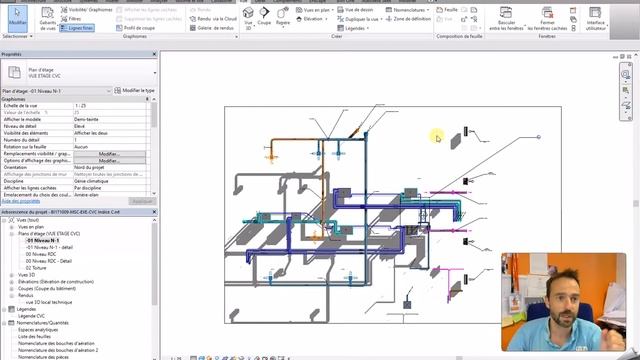
Task: Open Légendes dropdown
Action: 353,28
